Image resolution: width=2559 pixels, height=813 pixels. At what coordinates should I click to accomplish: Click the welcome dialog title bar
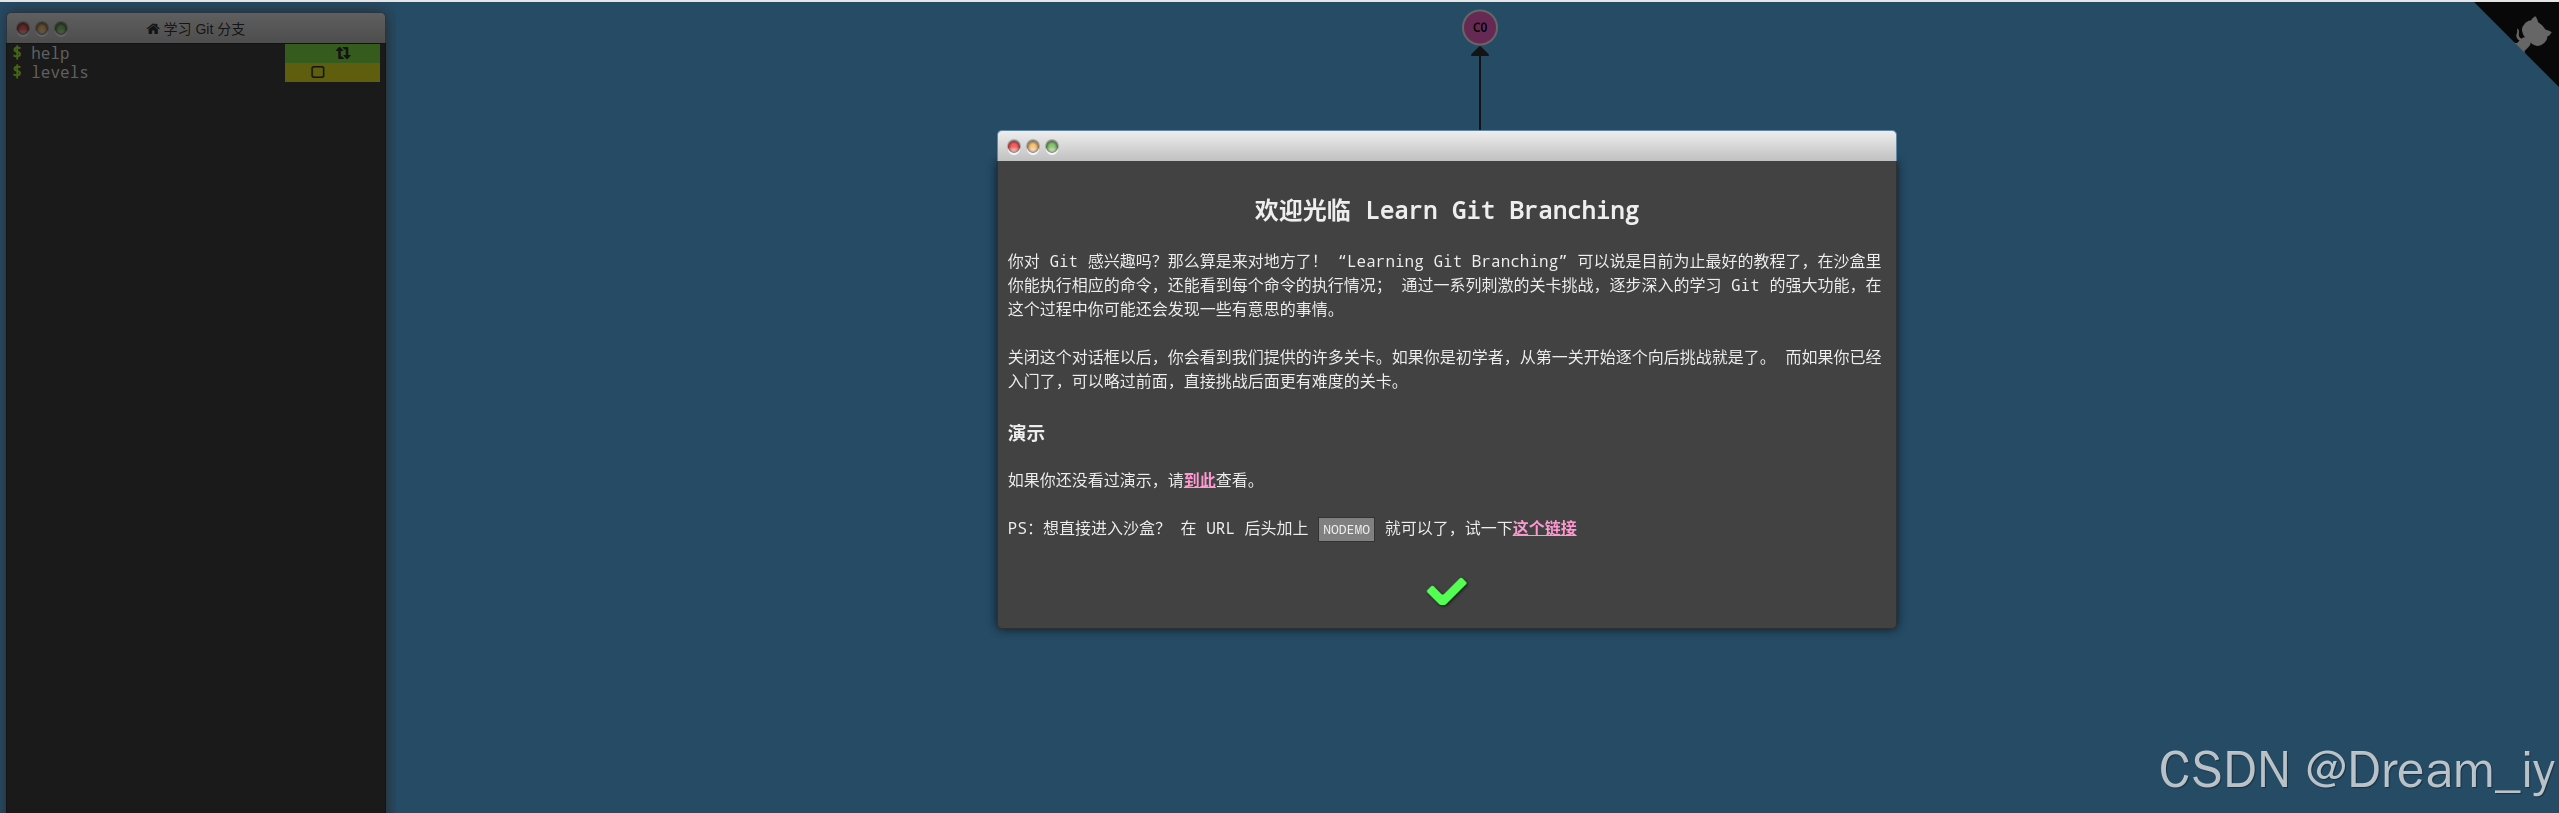[x=1446, y=146]
